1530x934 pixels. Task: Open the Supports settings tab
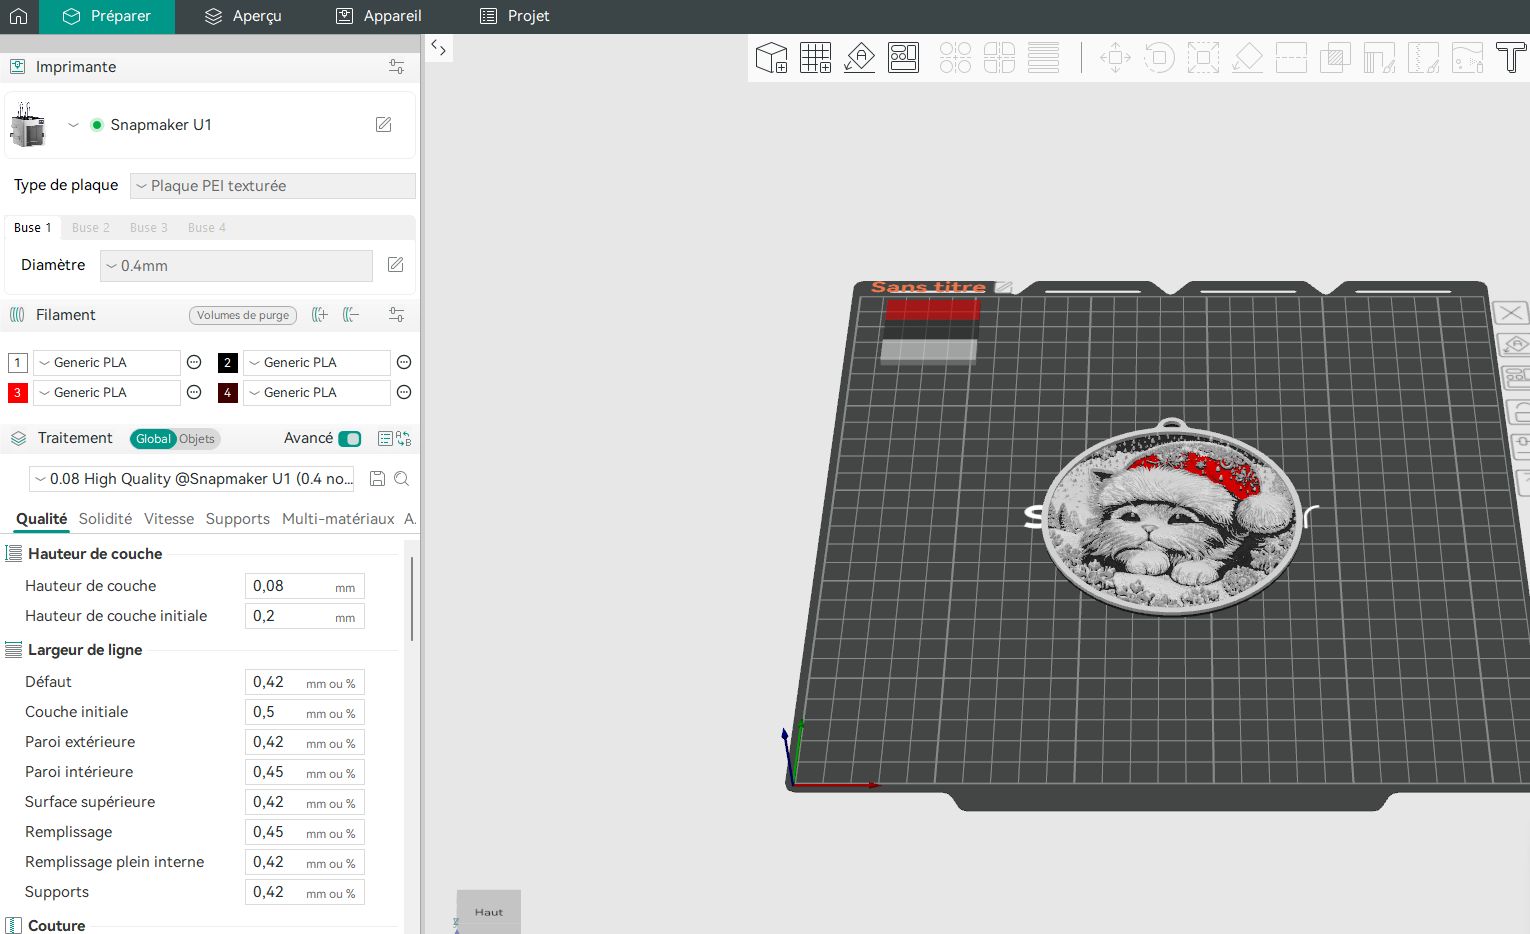coord(237,519)
